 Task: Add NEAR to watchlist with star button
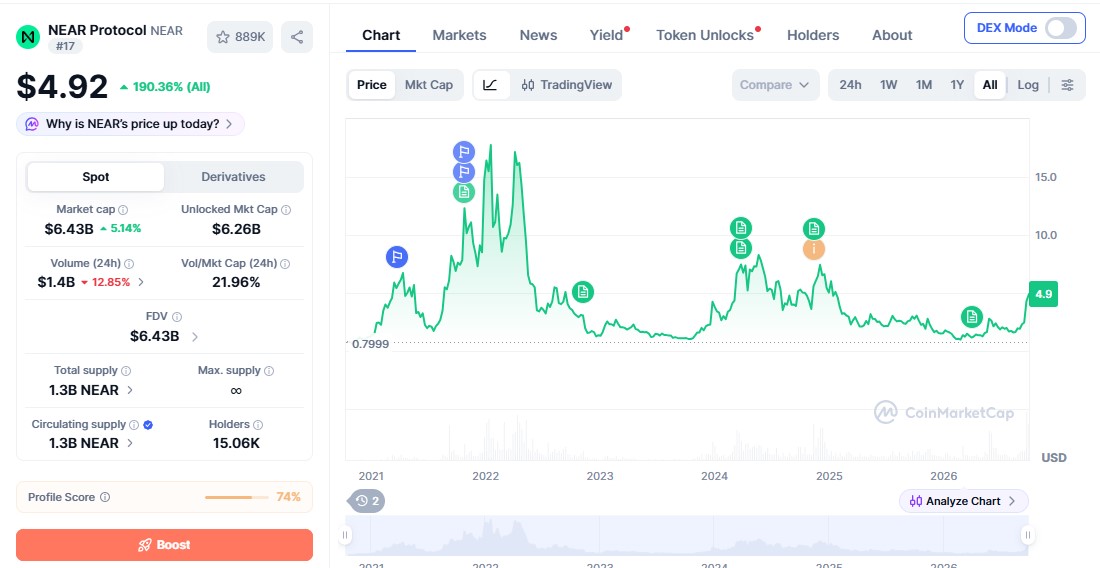(x=240, y=37)
